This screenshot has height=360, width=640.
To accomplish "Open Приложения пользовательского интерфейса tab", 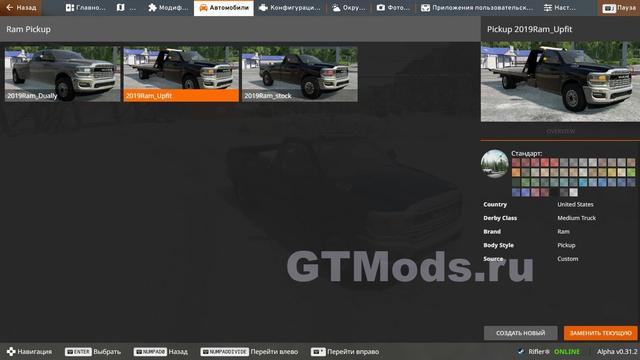I will [x=477, y=8].
